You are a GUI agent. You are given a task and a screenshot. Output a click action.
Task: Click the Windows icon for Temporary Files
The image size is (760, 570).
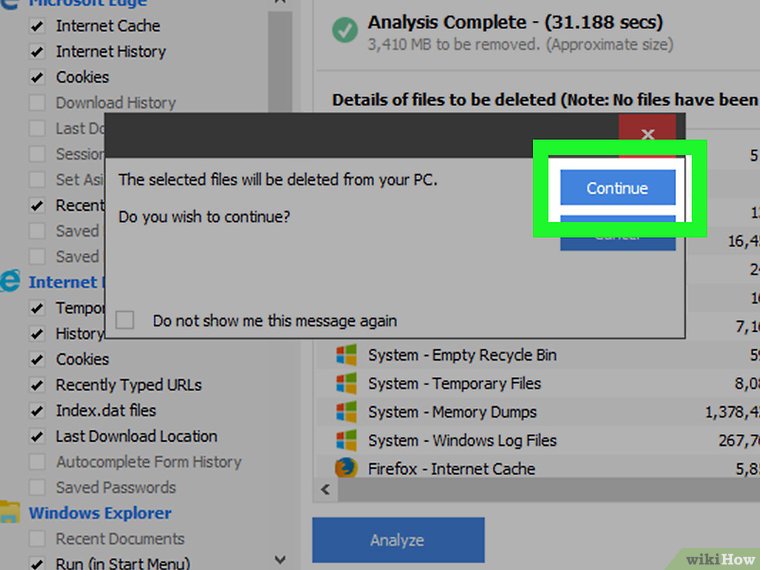(x=347, y=383)
